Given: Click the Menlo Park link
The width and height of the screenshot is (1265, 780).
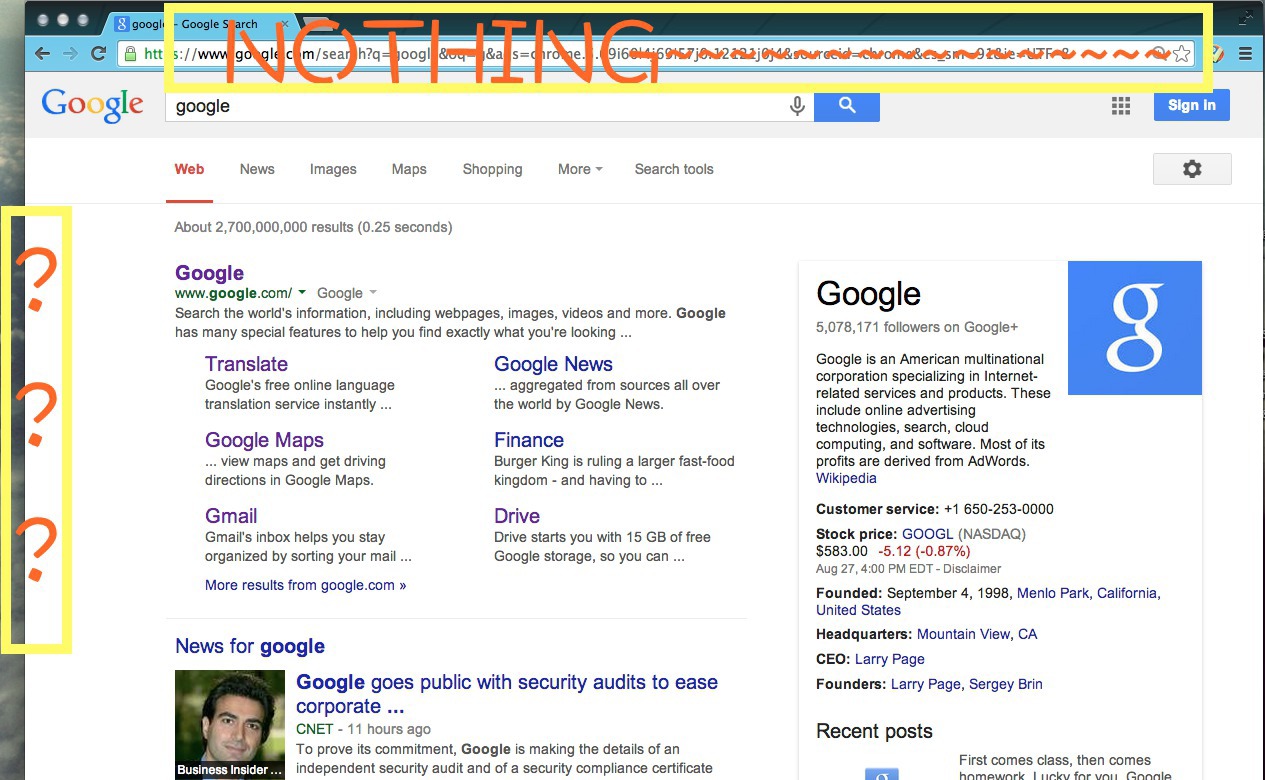Looking at the screenshot, I should (x=1053, y=593).
